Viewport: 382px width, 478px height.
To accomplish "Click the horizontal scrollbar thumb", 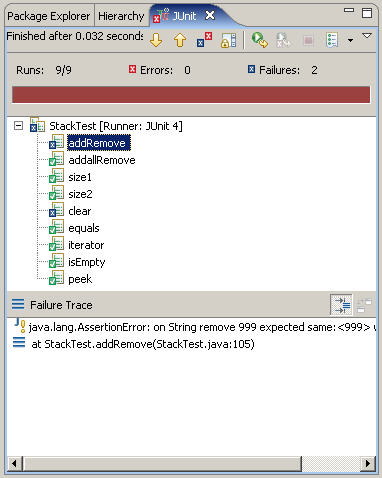I will coord(162,463).
